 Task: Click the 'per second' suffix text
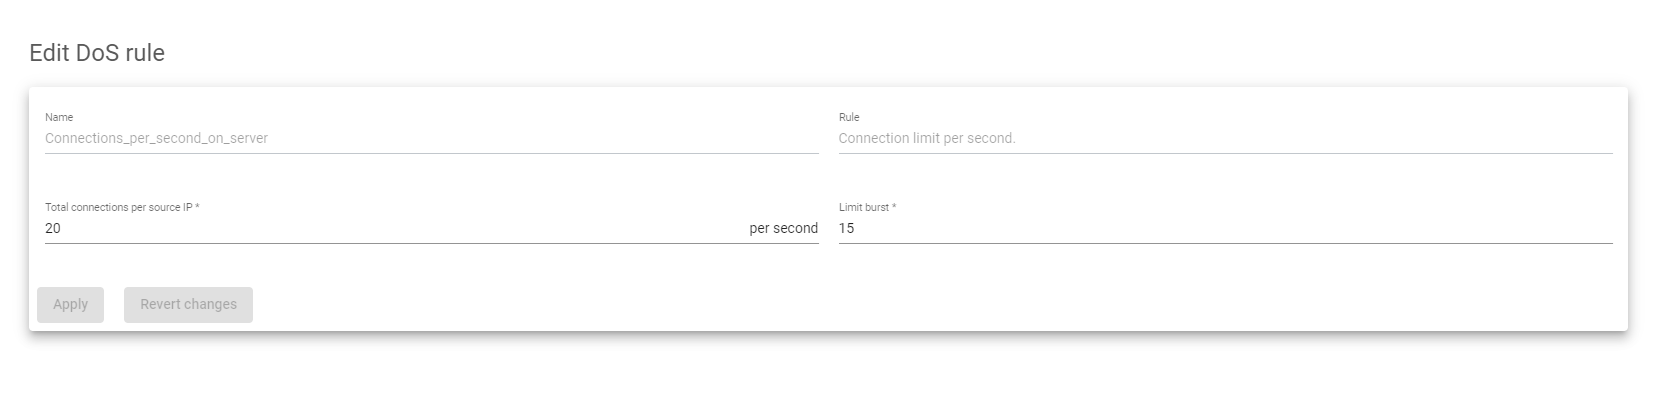pyautogui.click(x=784, y=228)
